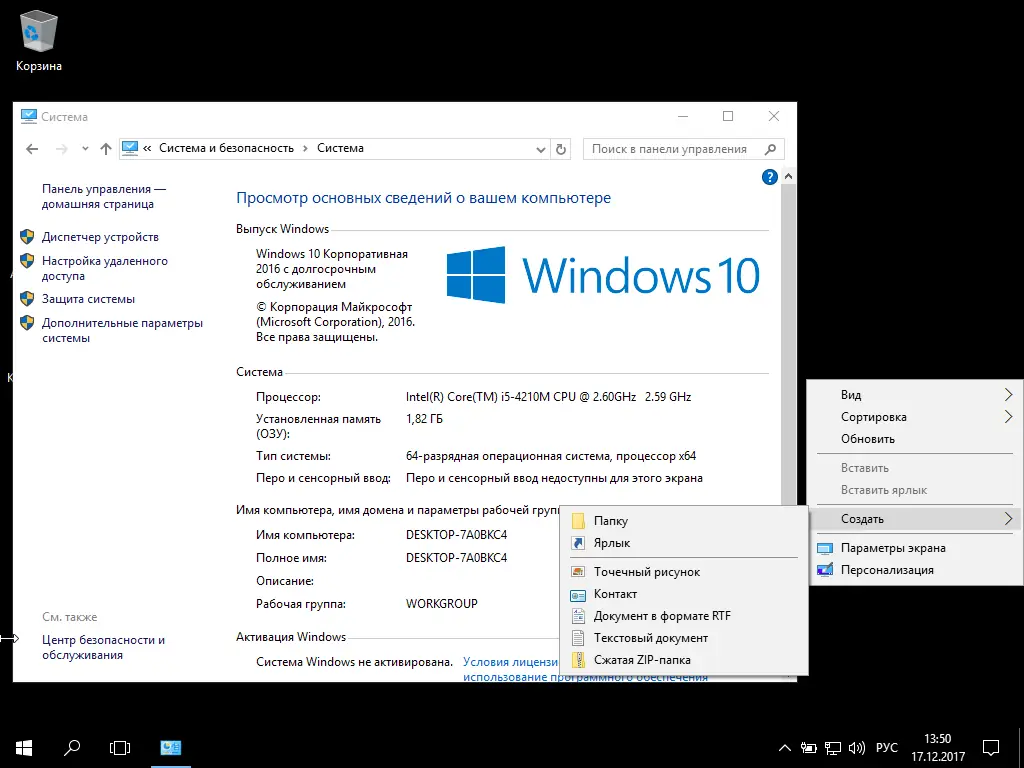1024x768 pixels.
Task: Click the search magnifier in control panel search
Action: [x=771, y=149]
